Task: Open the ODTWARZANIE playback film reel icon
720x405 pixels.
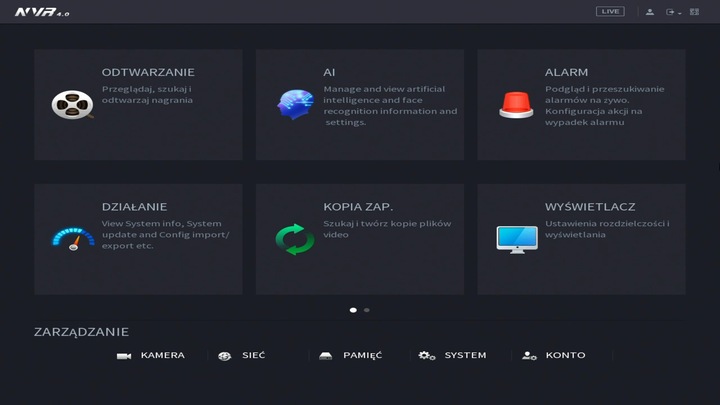Action: coord(71,104)
